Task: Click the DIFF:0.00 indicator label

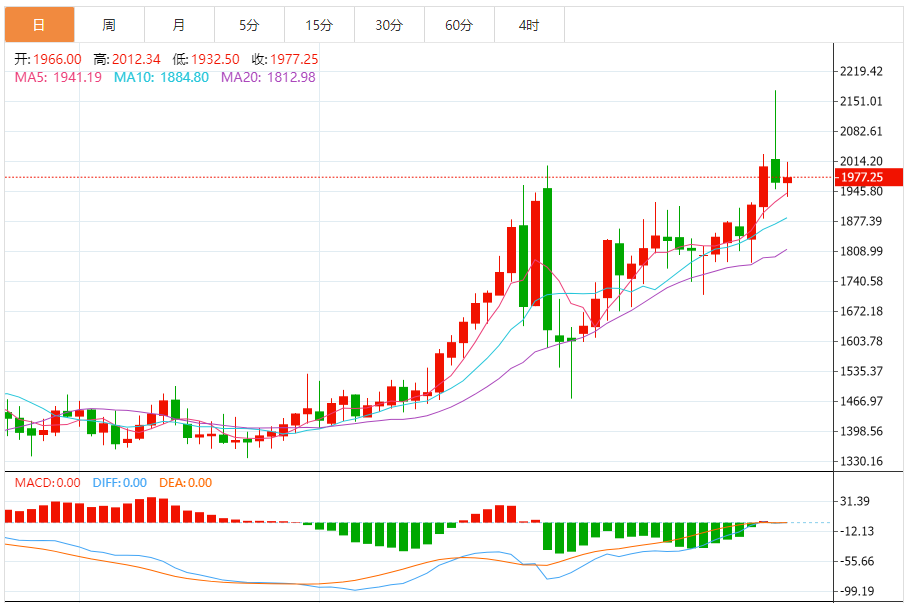Action: tap(119, 483)
